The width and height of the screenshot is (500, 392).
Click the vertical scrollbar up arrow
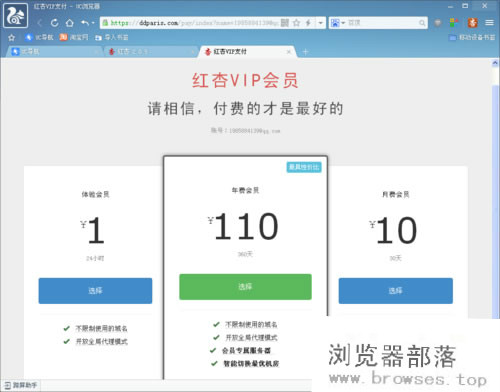(x=495, y=63)
